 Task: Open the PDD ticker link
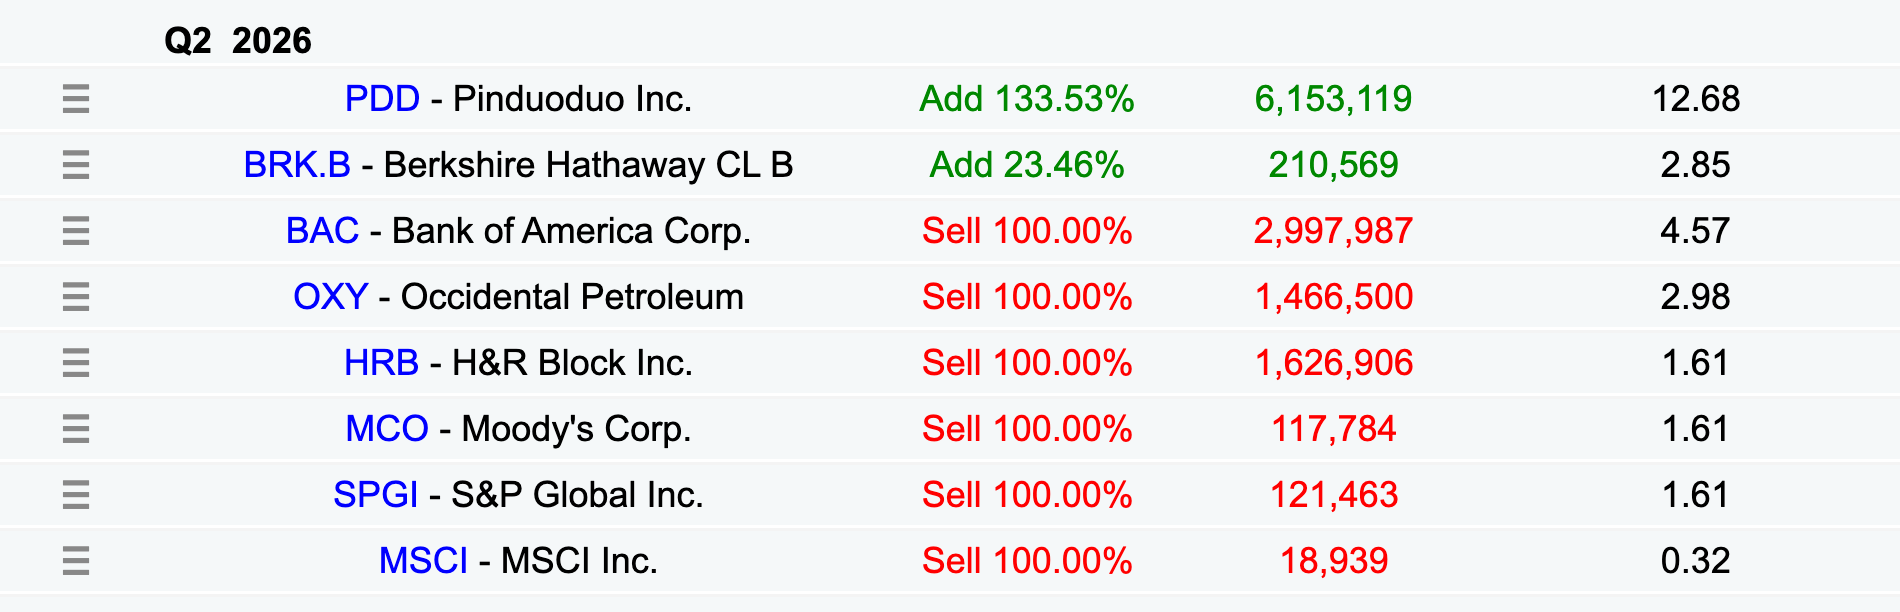(x=382, y=99)
